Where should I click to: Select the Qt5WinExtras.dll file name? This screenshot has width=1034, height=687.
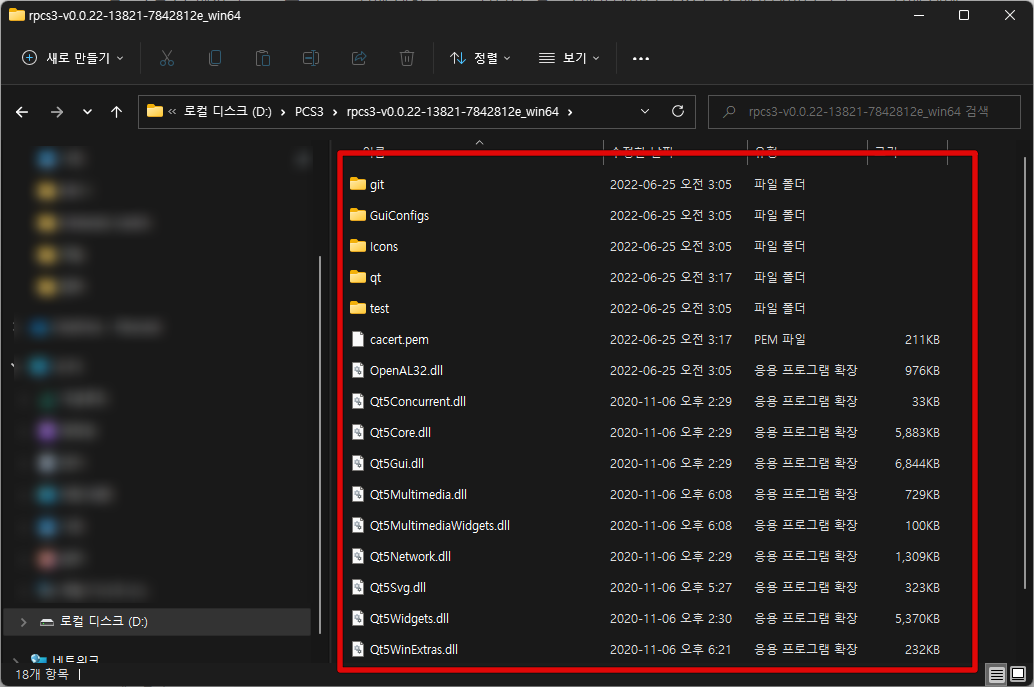[x=413, y=649]
